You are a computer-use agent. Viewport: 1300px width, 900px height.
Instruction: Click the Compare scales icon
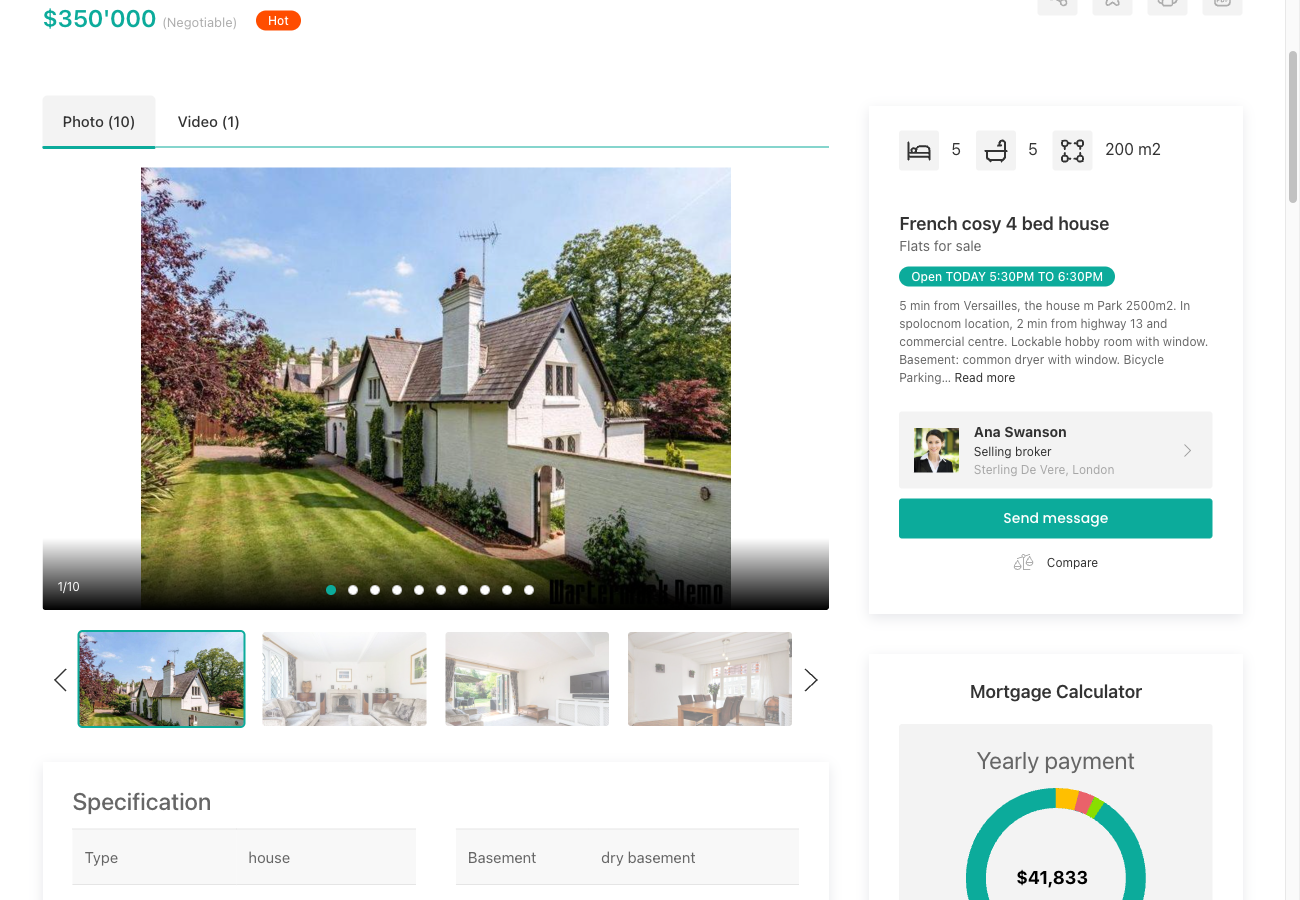(1022, 562)
